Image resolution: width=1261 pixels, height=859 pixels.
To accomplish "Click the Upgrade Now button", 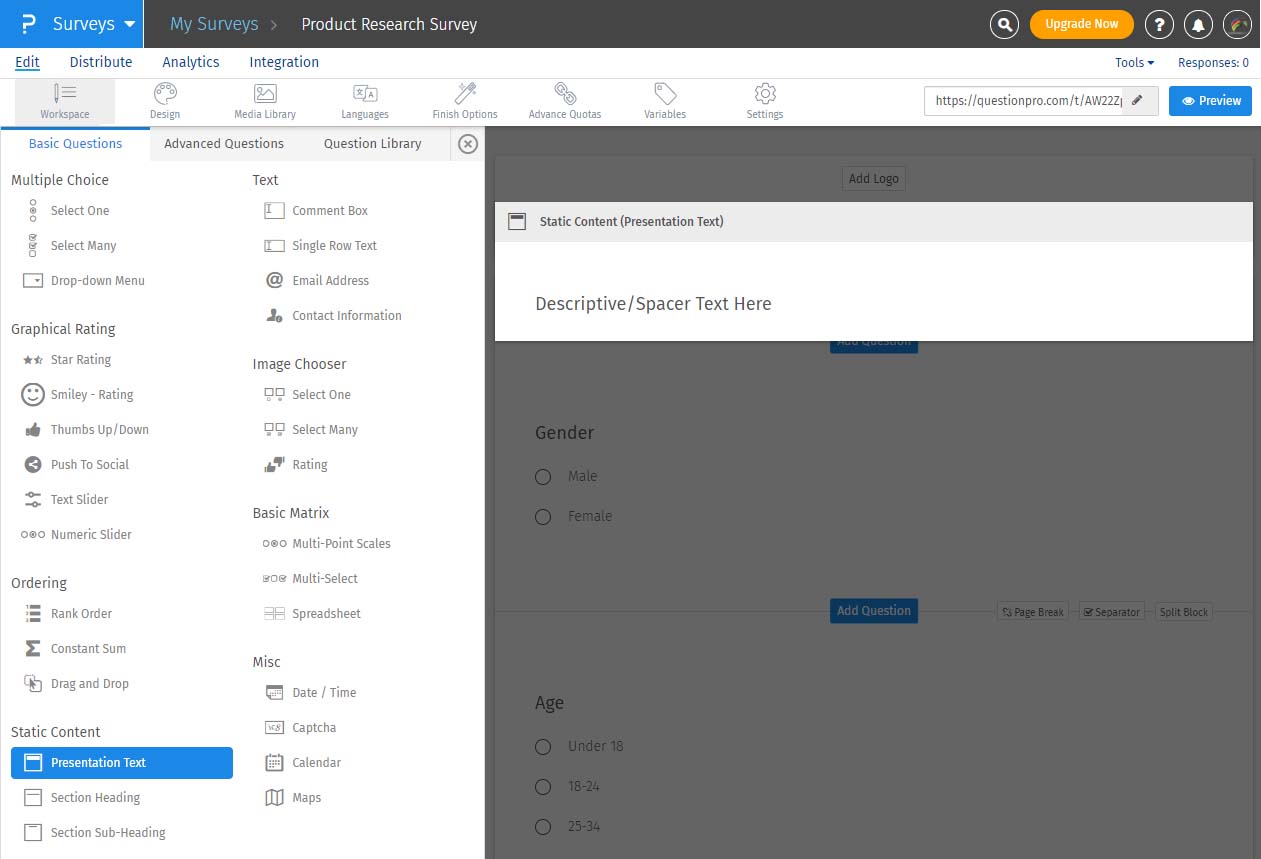I will coord(1081,24).
